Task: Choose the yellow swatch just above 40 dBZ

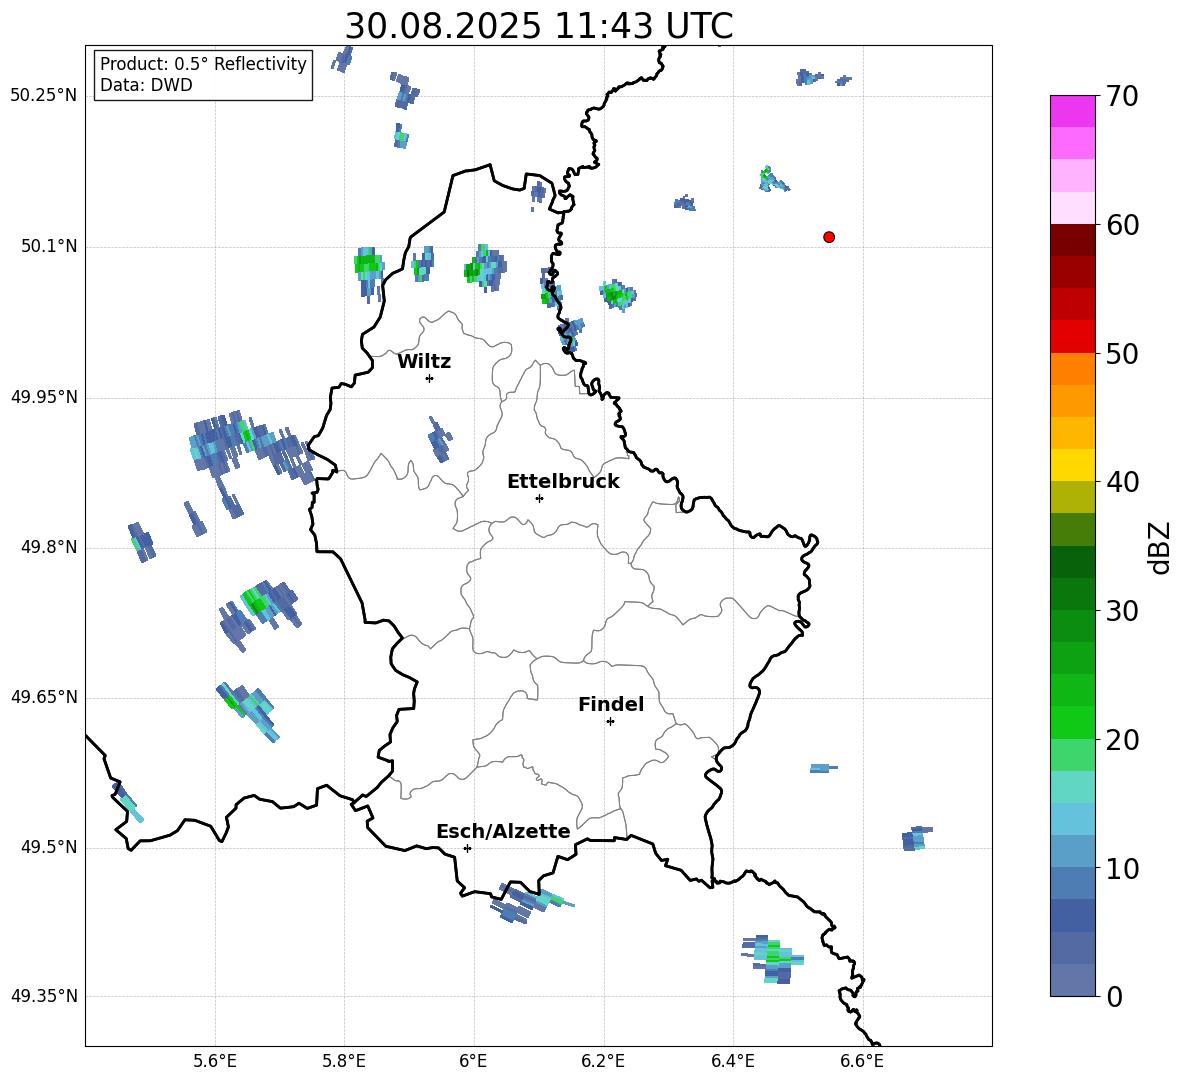Action: (x=1072, y=465)
